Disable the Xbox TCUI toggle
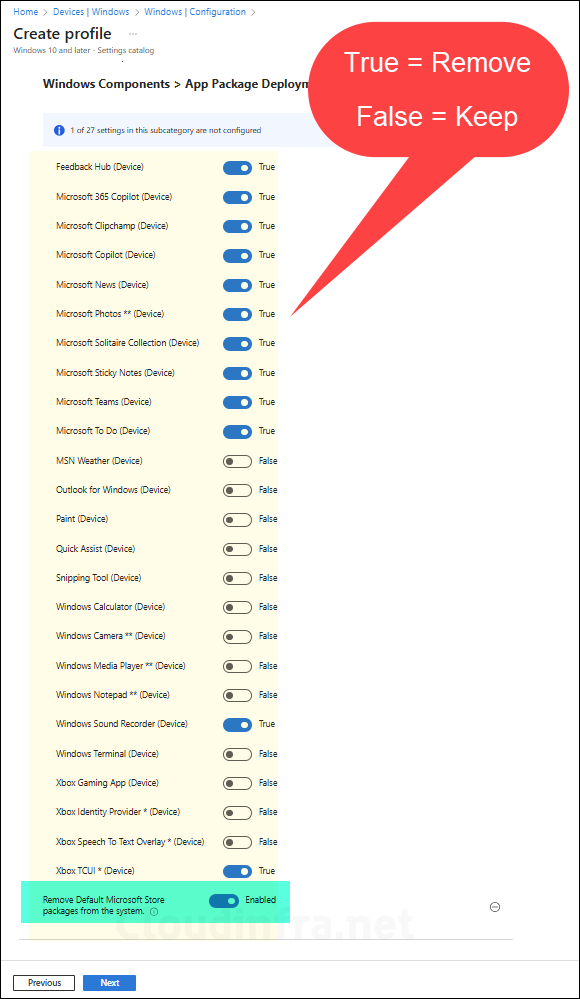This screenshot has width=580, height=999. point(237,871)
